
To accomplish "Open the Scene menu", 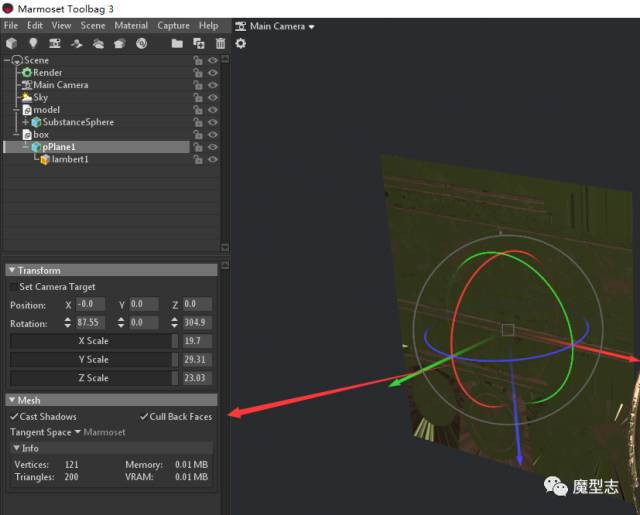I will click(93, 25).
